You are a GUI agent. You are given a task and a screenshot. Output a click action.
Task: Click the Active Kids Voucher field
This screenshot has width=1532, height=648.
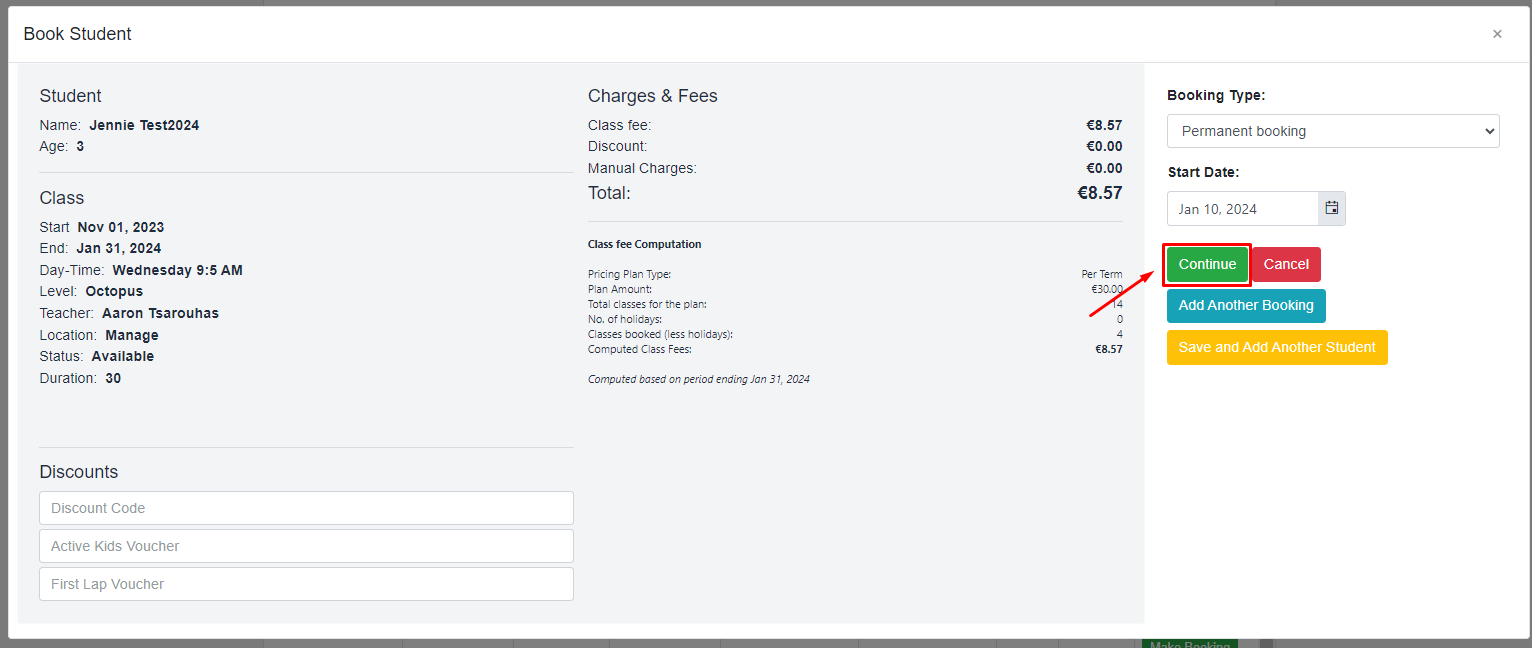306,546
